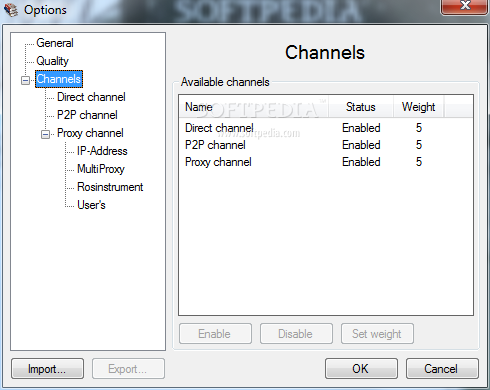Open the General settings page

click(55, 43)
